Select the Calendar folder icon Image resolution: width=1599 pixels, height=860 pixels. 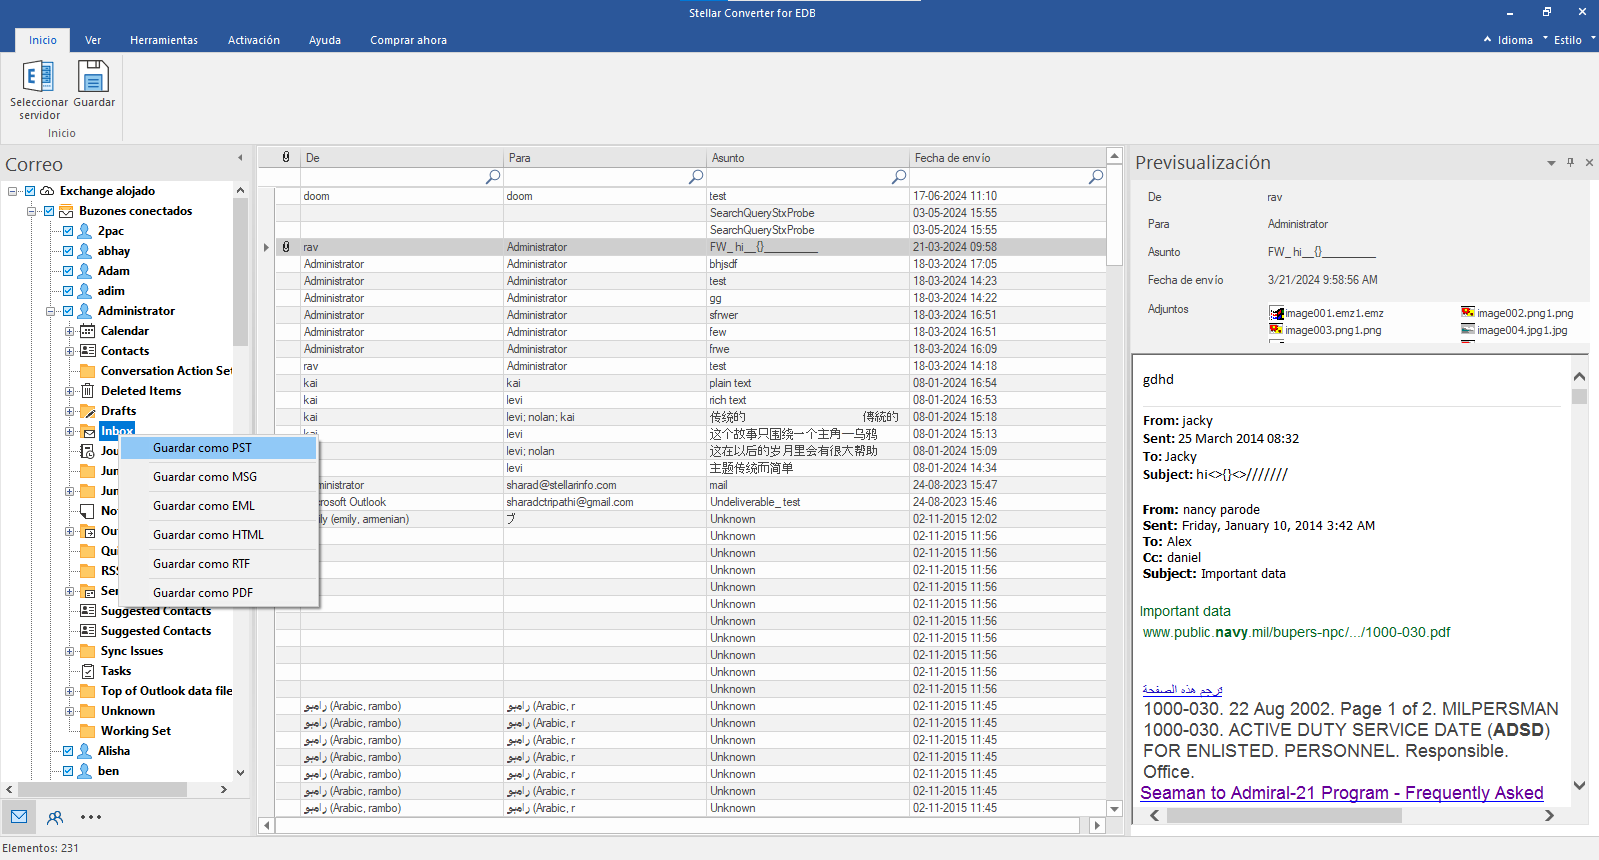click(x=88, y=331)
